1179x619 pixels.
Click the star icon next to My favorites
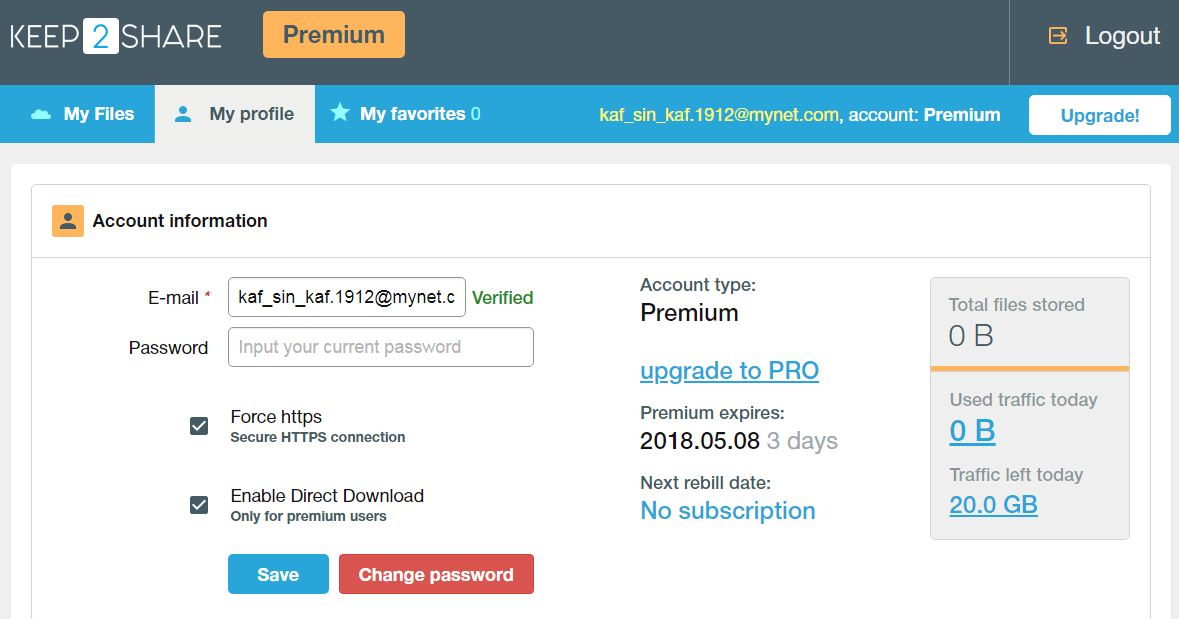[x=342, y=113]
